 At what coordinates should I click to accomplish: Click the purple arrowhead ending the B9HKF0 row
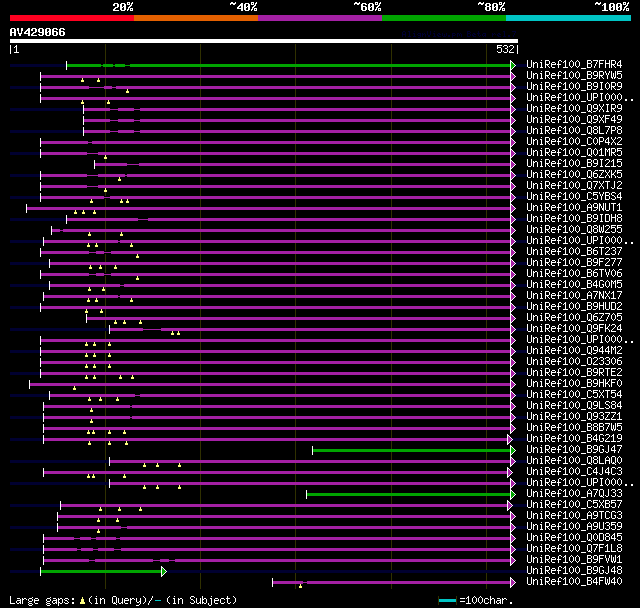coord(513,384)
